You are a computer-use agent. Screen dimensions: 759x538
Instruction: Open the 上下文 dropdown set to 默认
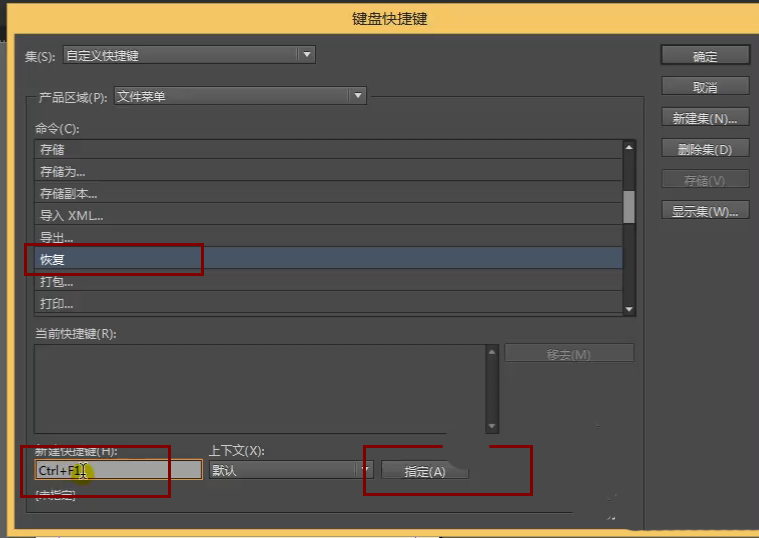click(290, 470)
